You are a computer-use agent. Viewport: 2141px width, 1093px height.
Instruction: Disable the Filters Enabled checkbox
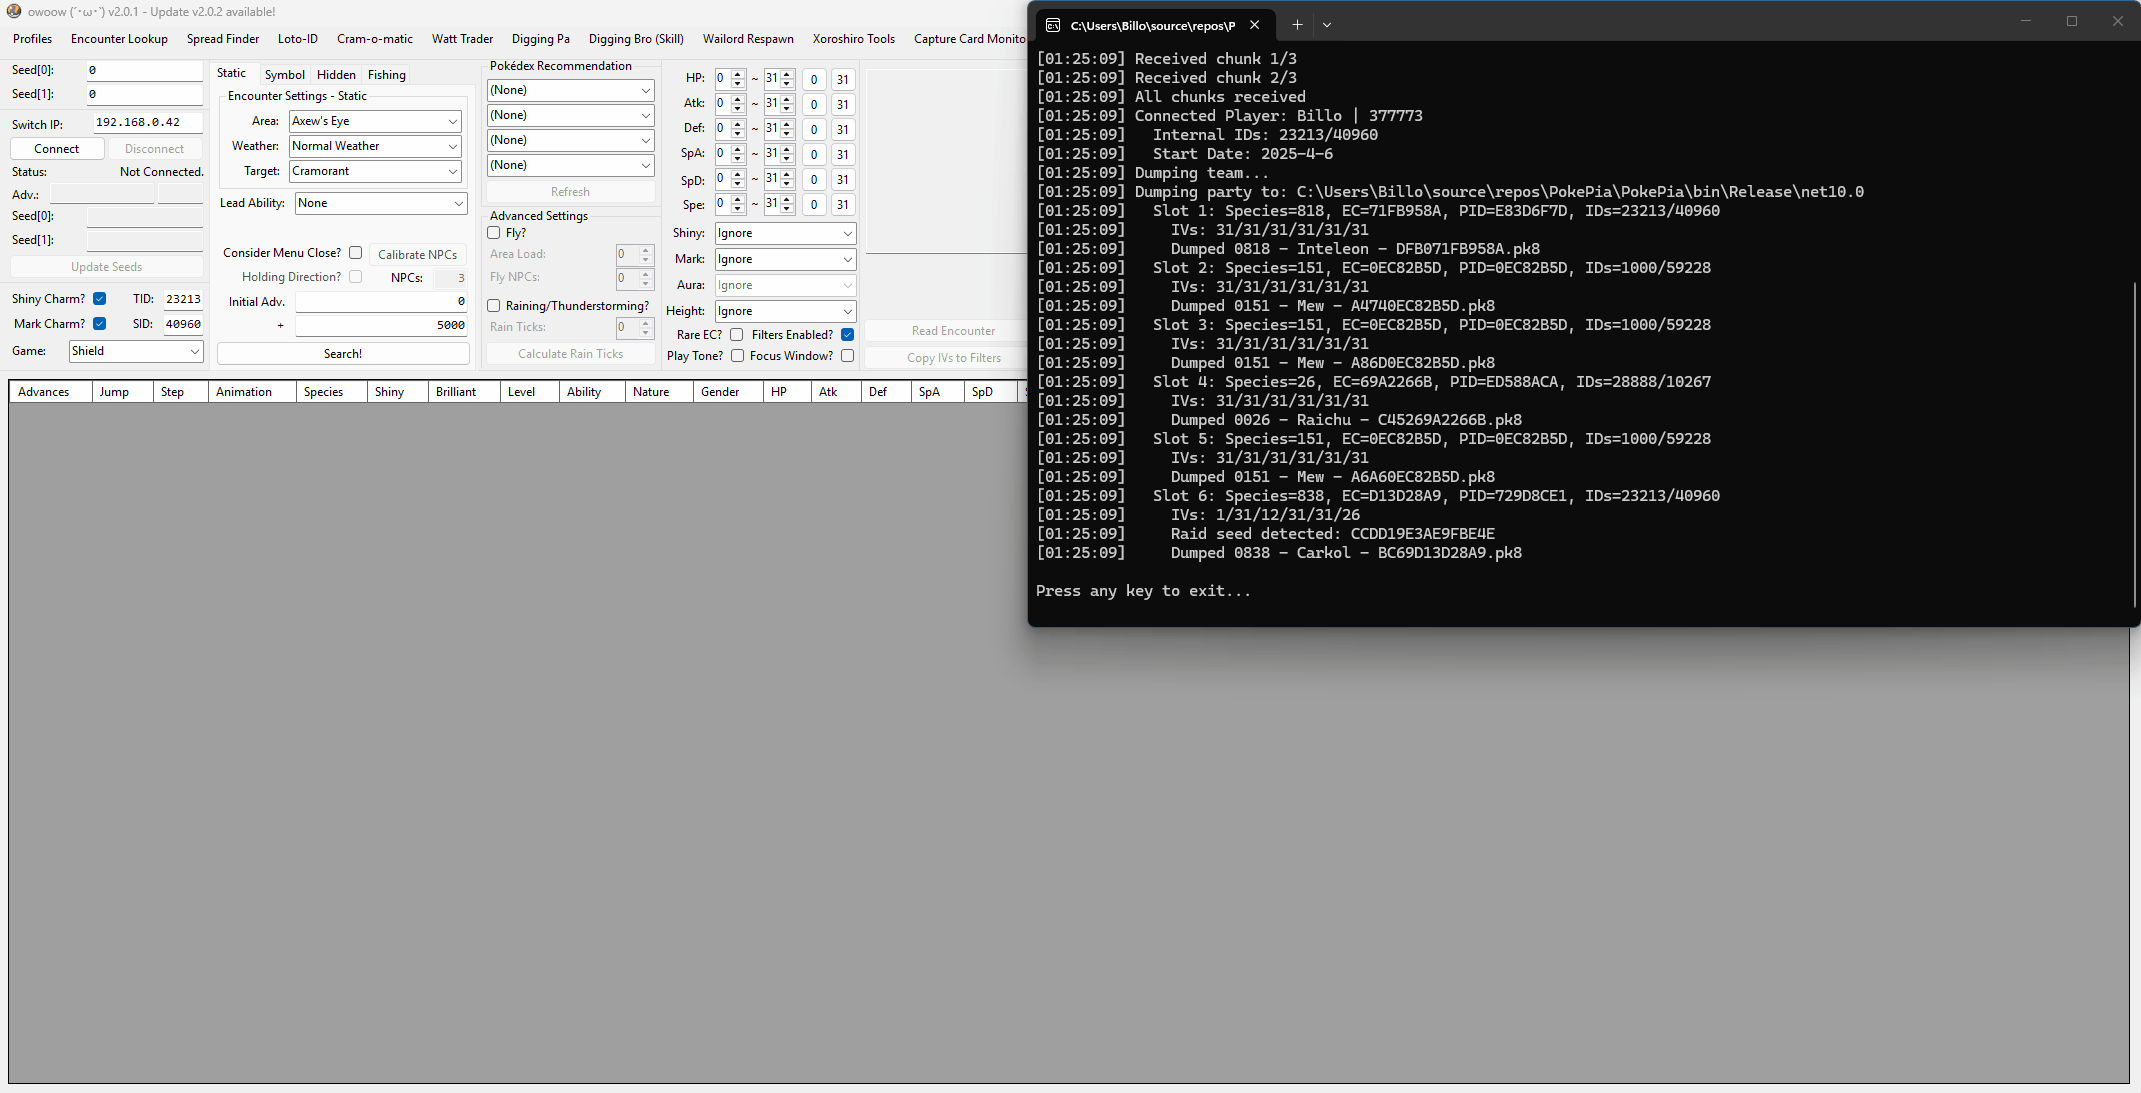pos(848,335)
